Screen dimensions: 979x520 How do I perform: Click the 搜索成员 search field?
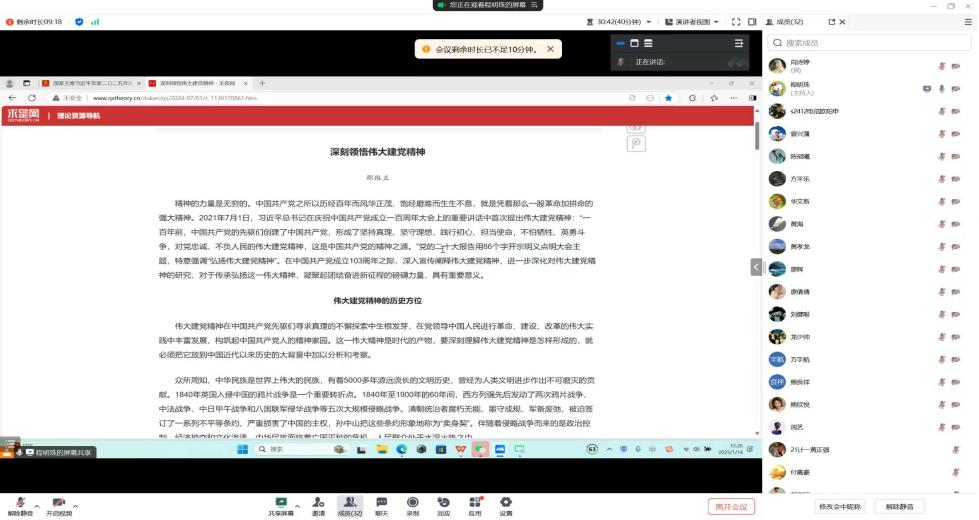click(870, 43)
